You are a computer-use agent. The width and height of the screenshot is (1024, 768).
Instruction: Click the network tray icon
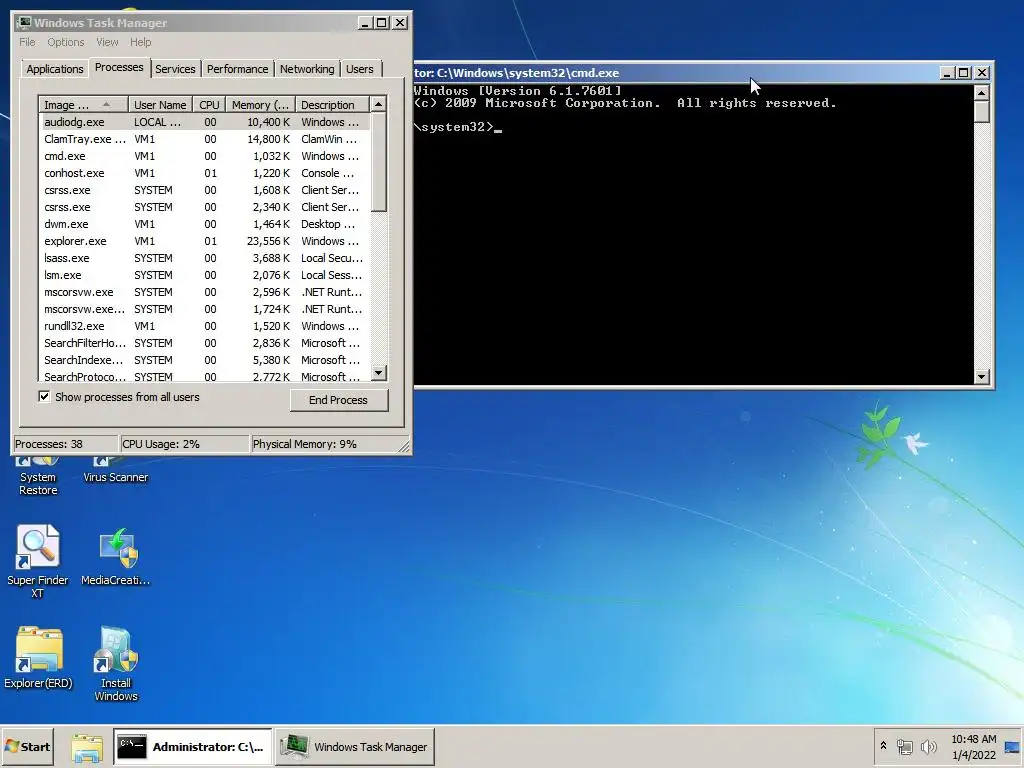904,746
